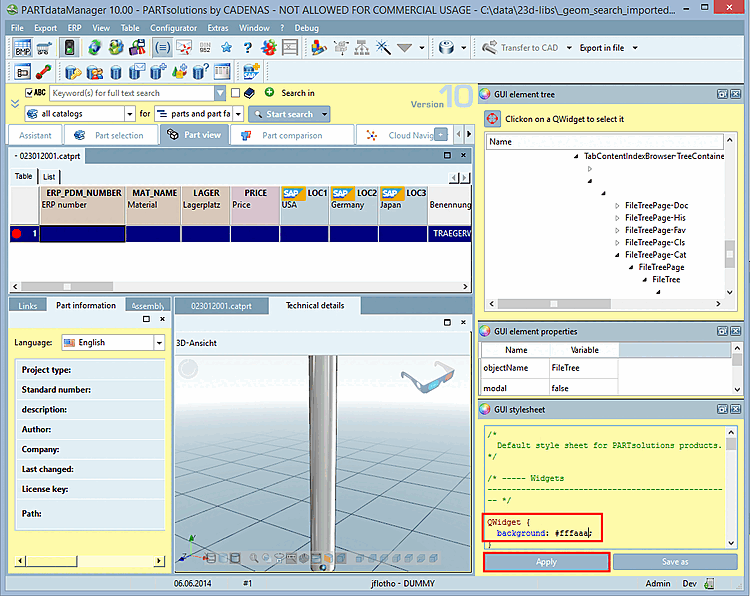Screen dimensions: 750x596
Task: Click the widget picker crosshair icon
Action: (x=492, y=119)
